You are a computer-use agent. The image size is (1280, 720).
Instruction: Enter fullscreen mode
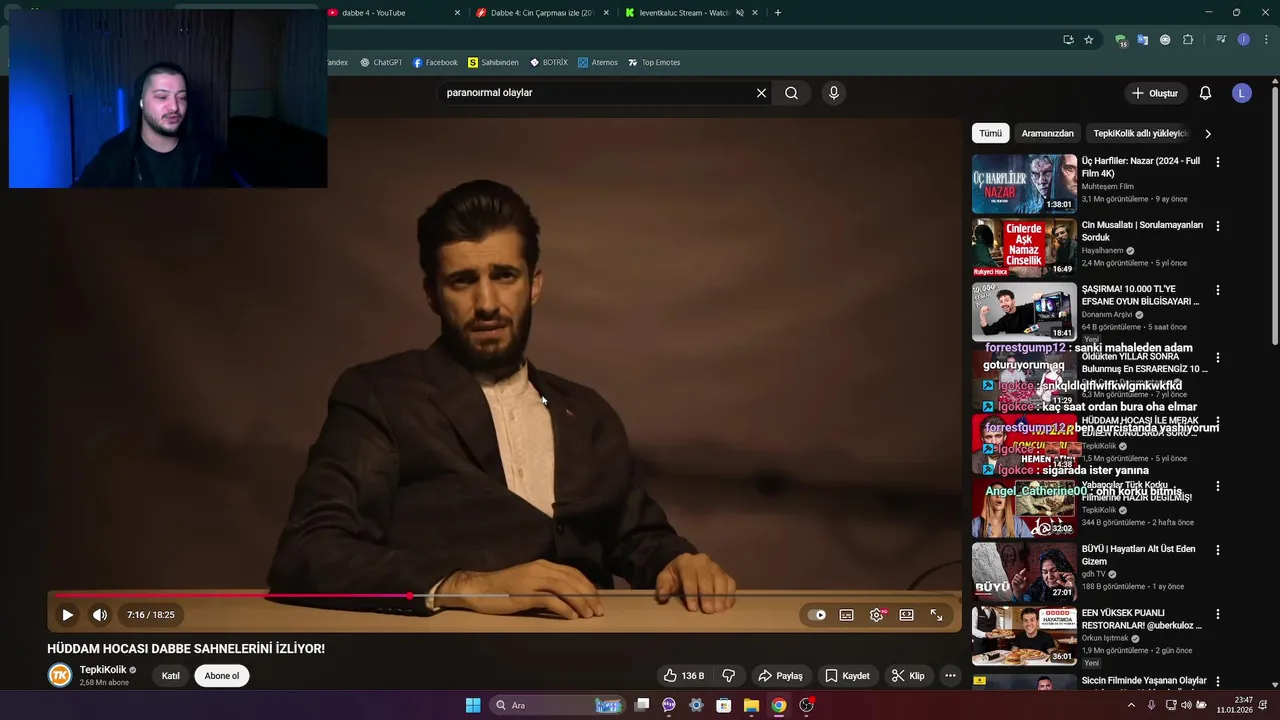936,615
